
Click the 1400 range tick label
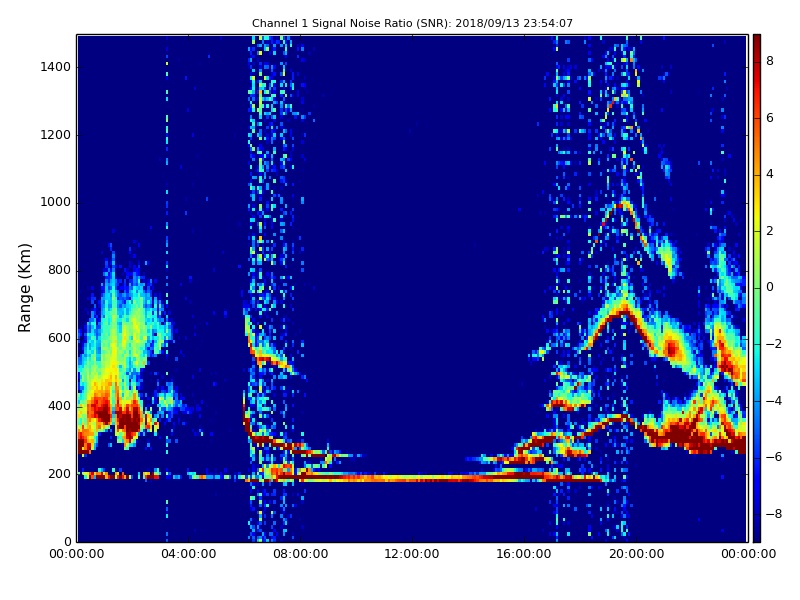point(56,67)
